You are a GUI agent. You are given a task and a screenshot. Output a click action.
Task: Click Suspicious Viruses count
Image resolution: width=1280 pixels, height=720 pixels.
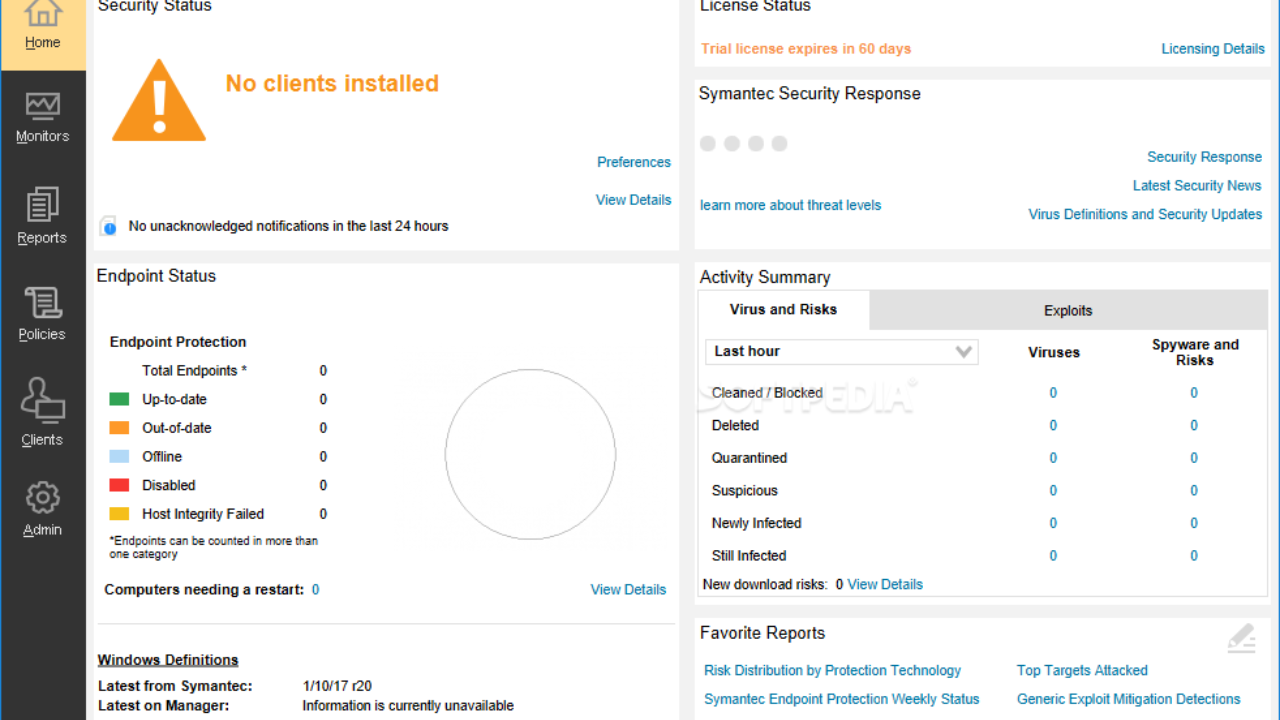(x=1053, y=491)
